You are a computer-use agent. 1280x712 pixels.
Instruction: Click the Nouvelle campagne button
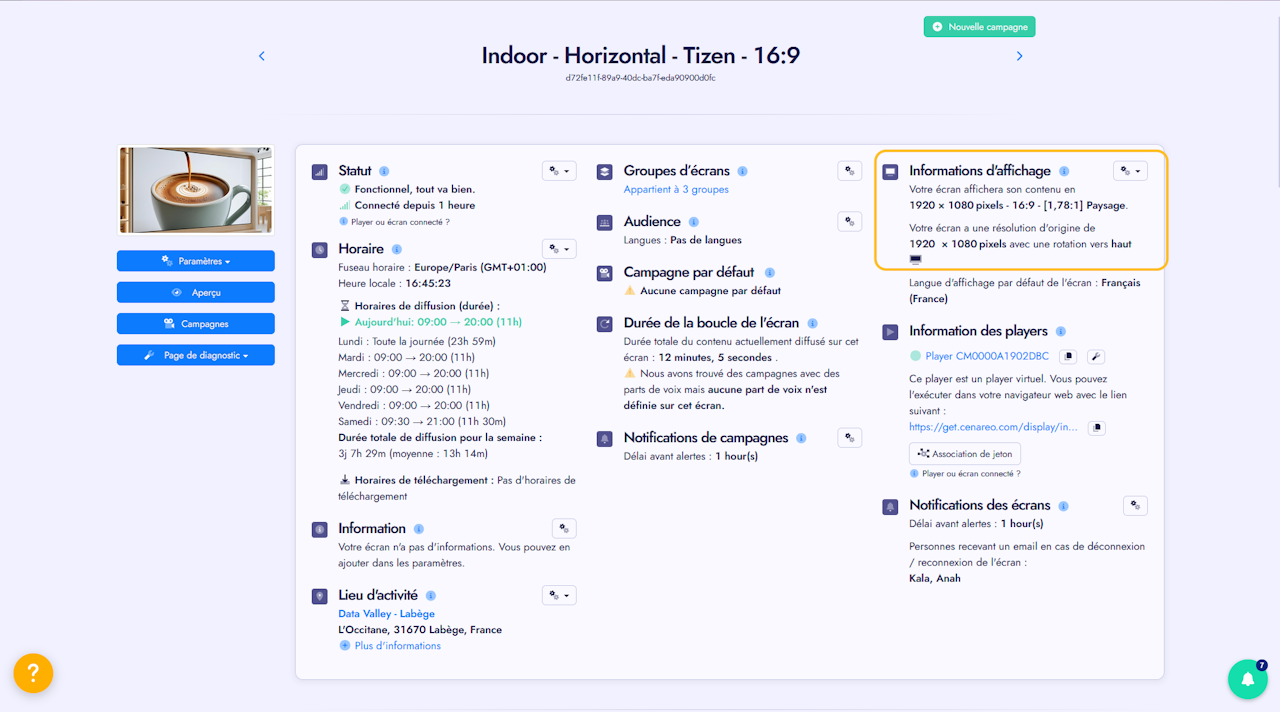(979, 27)
